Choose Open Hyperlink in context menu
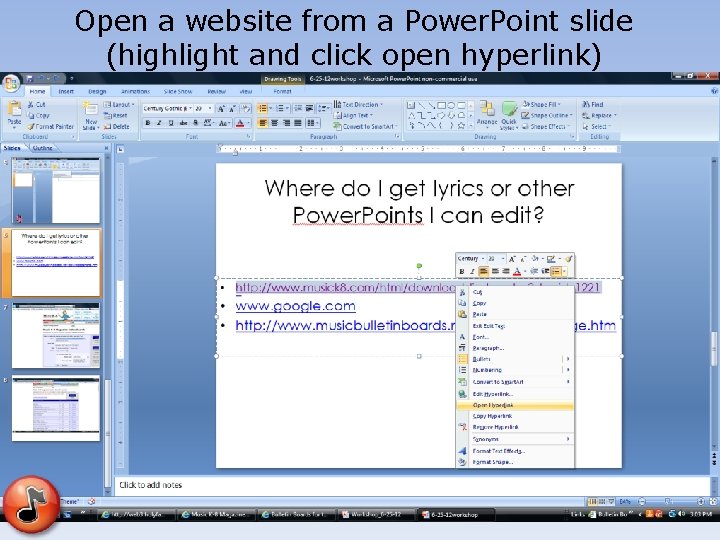This screenshot has width=720, height=540. tap(515, 405)
